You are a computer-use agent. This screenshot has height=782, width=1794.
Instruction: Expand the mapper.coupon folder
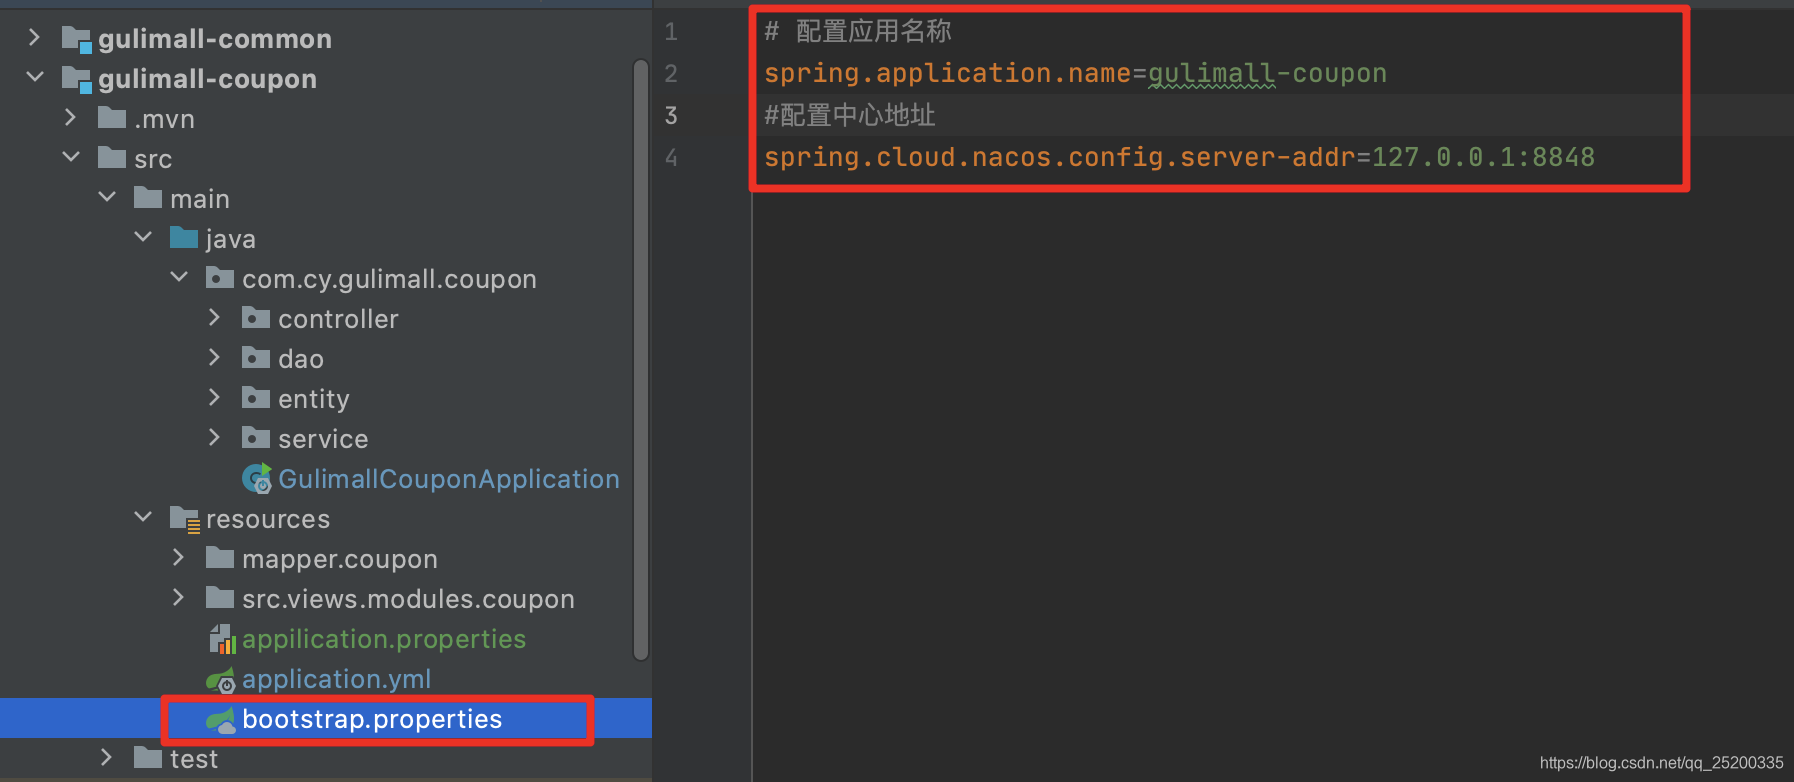coord(178,558)
